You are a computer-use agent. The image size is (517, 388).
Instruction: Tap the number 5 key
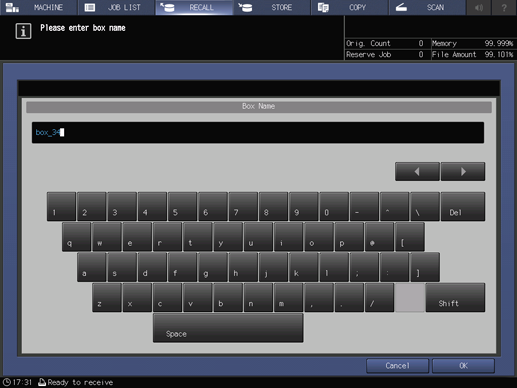[x=183, y=206]
